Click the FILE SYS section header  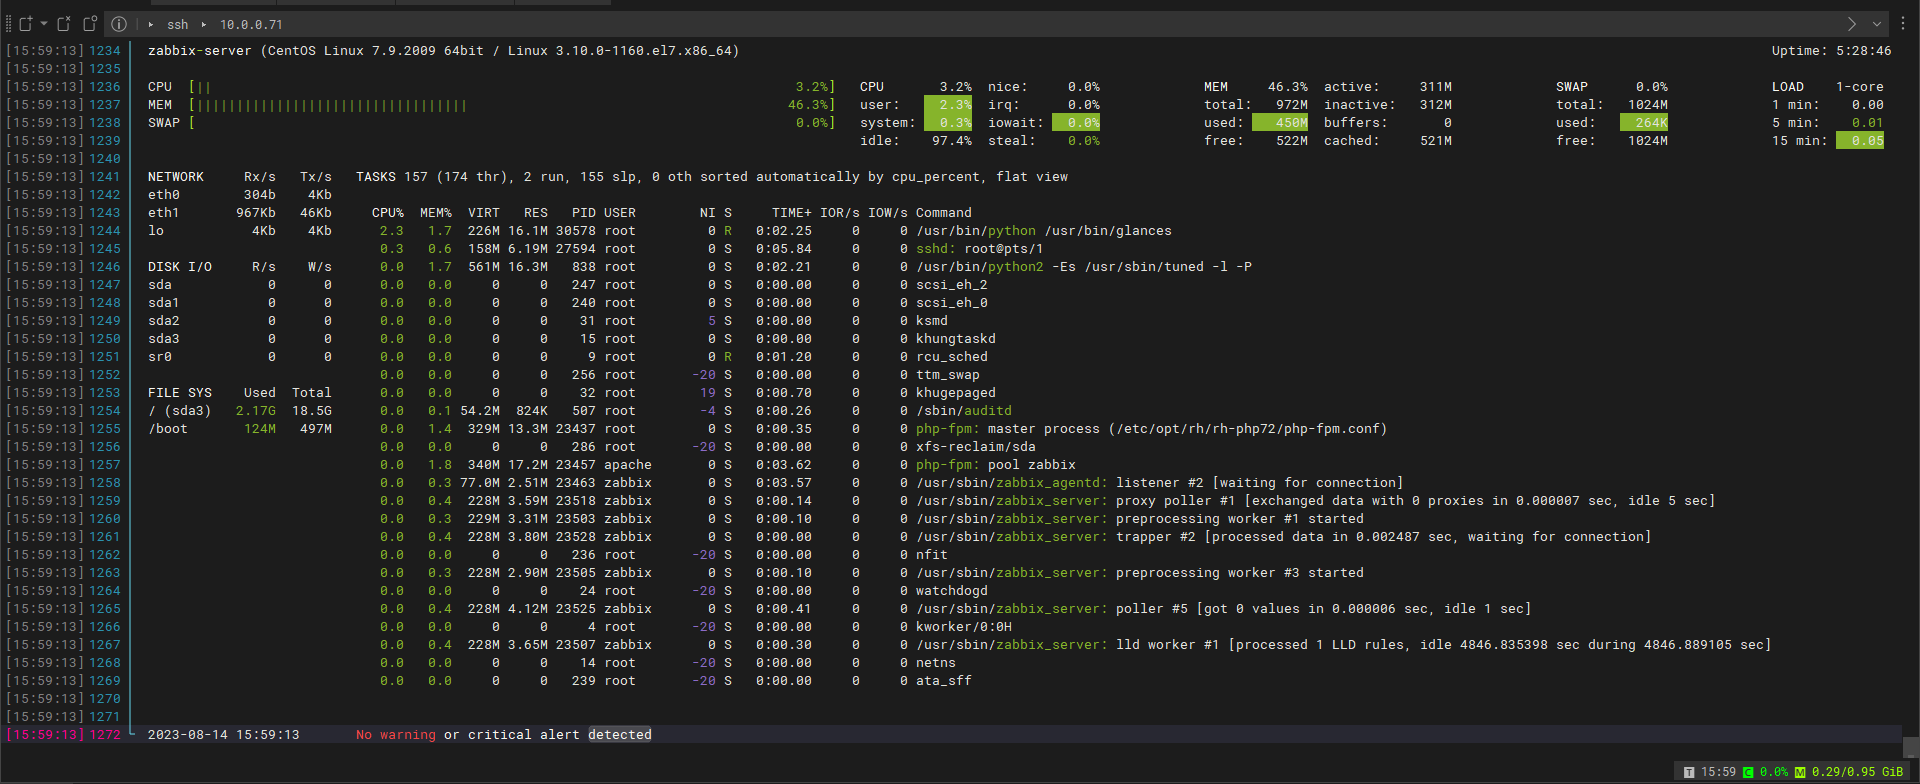(180, 393)
